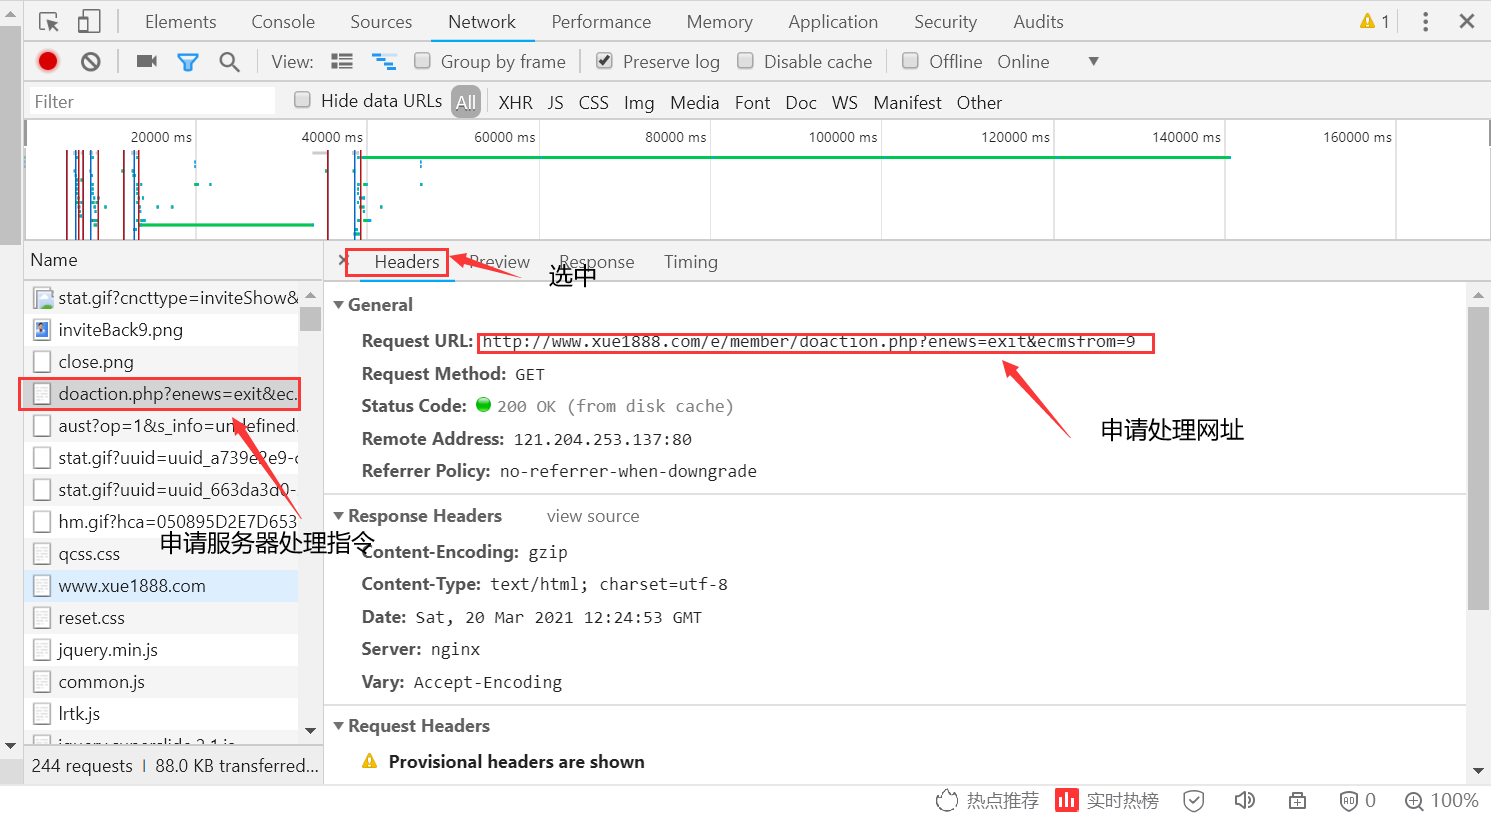Image resolution: width=1491 pixels, height=817 pixels.
Task: Open the Console tab
Action: pos(283,21)
